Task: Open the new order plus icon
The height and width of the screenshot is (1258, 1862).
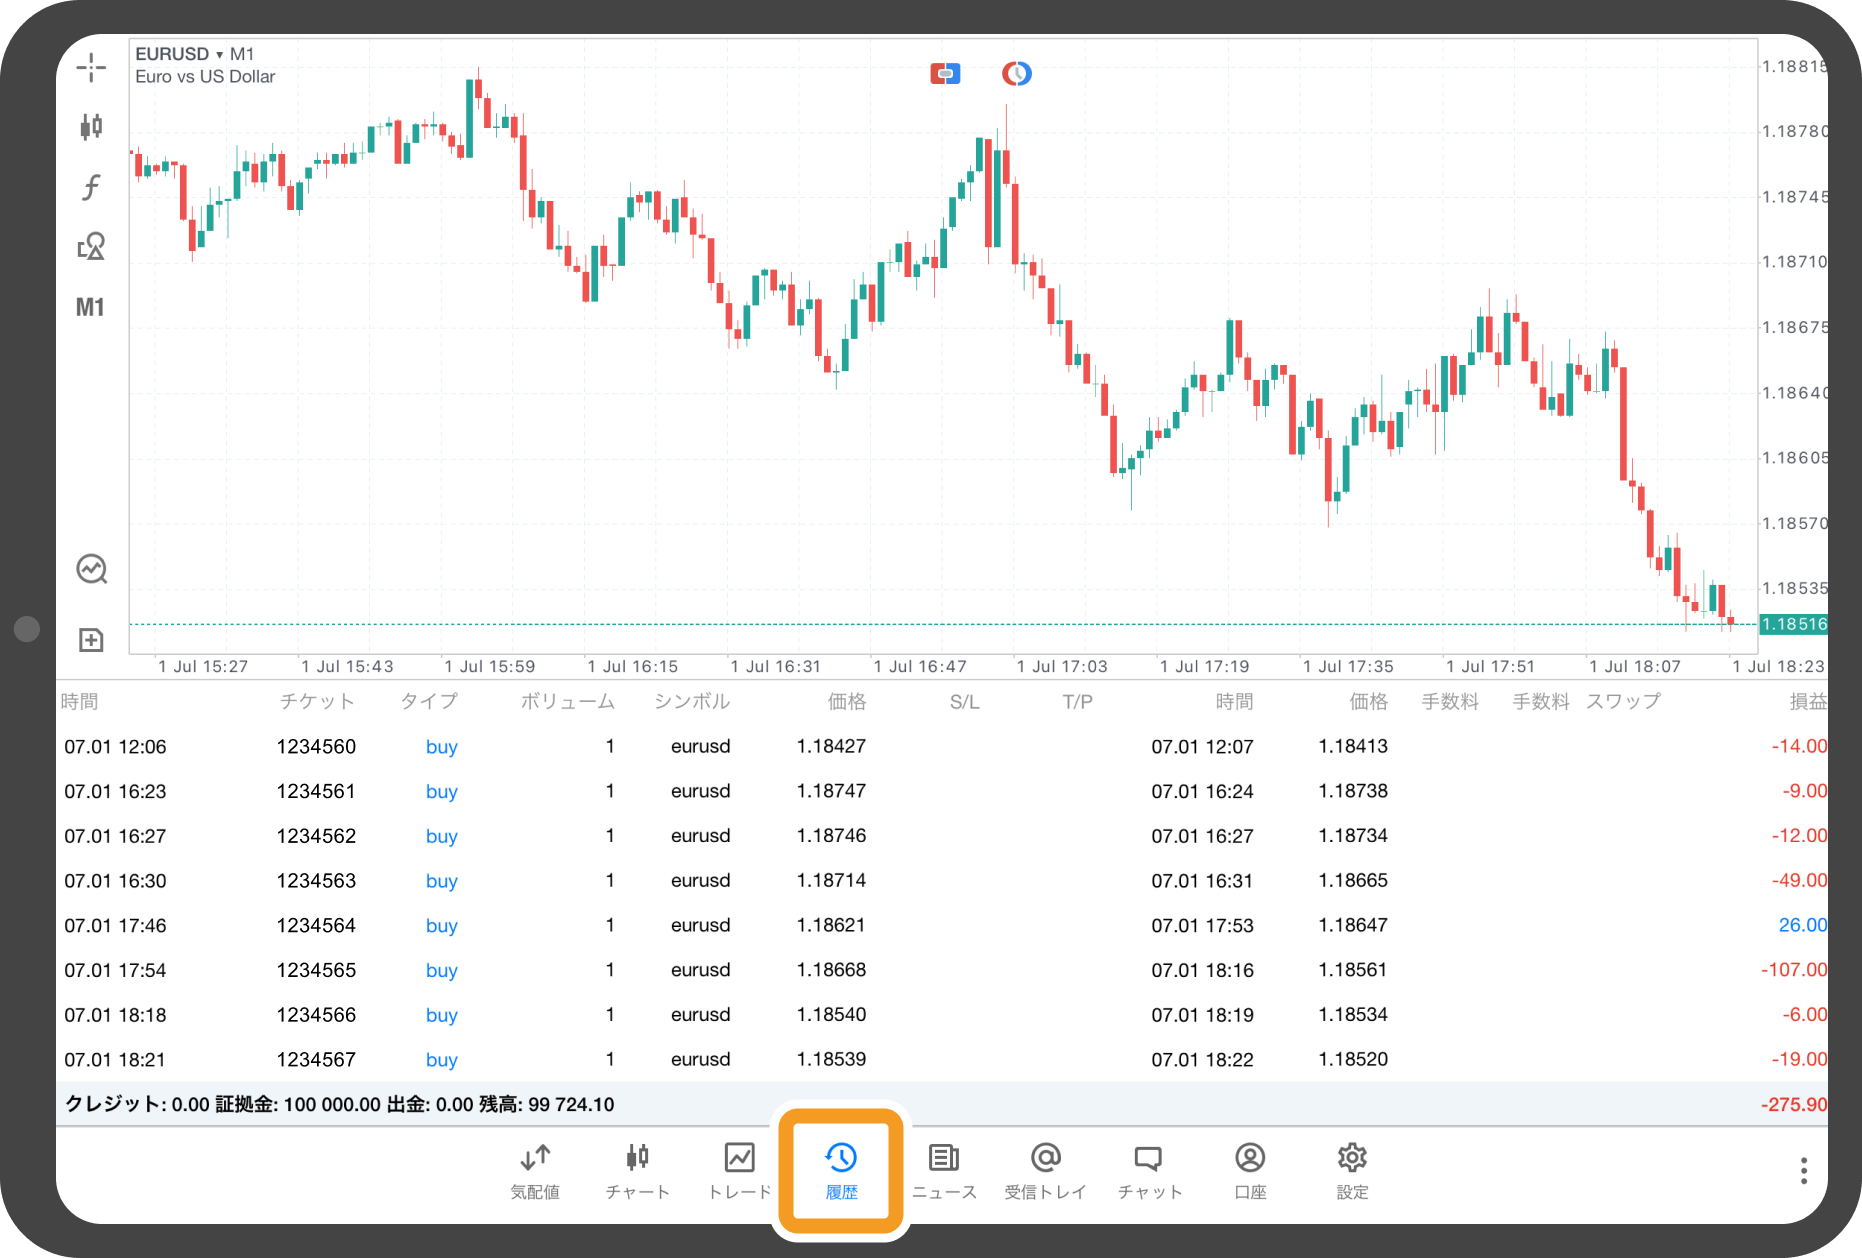Action: click(91, 640)
